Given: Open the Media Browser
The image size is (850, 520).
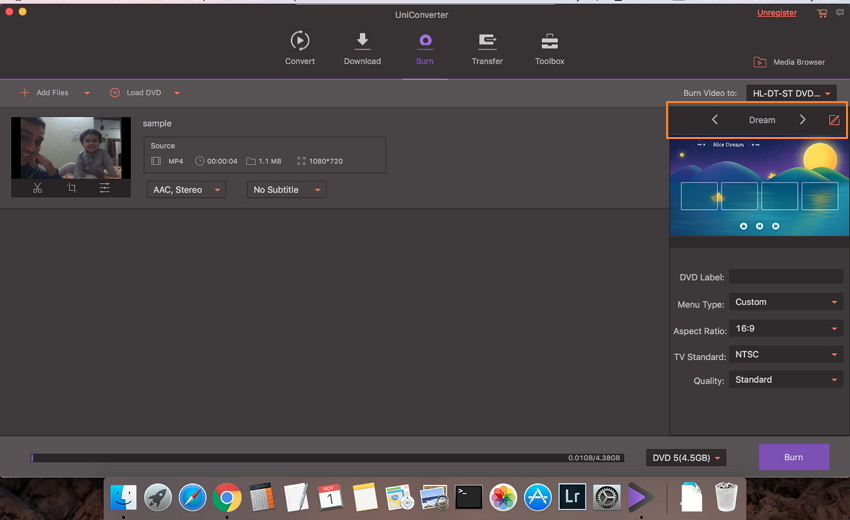Looking at the screenshot, I should [x=789, y=62].
